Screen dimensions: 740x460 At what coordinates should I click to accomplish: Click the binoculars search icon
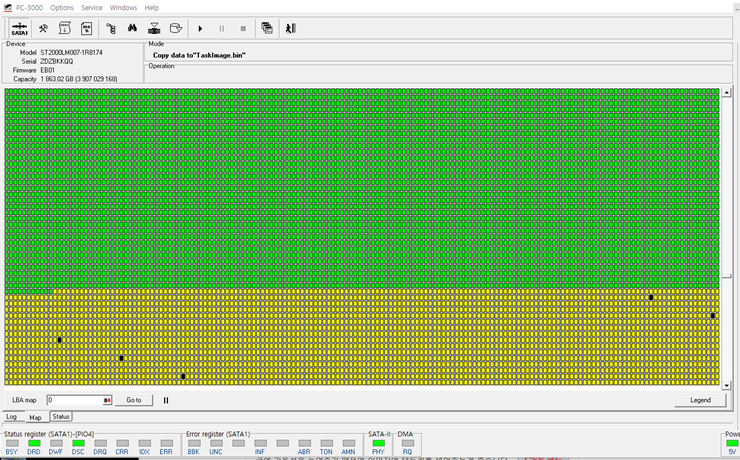pyautogui.click(x=132, y=28)
